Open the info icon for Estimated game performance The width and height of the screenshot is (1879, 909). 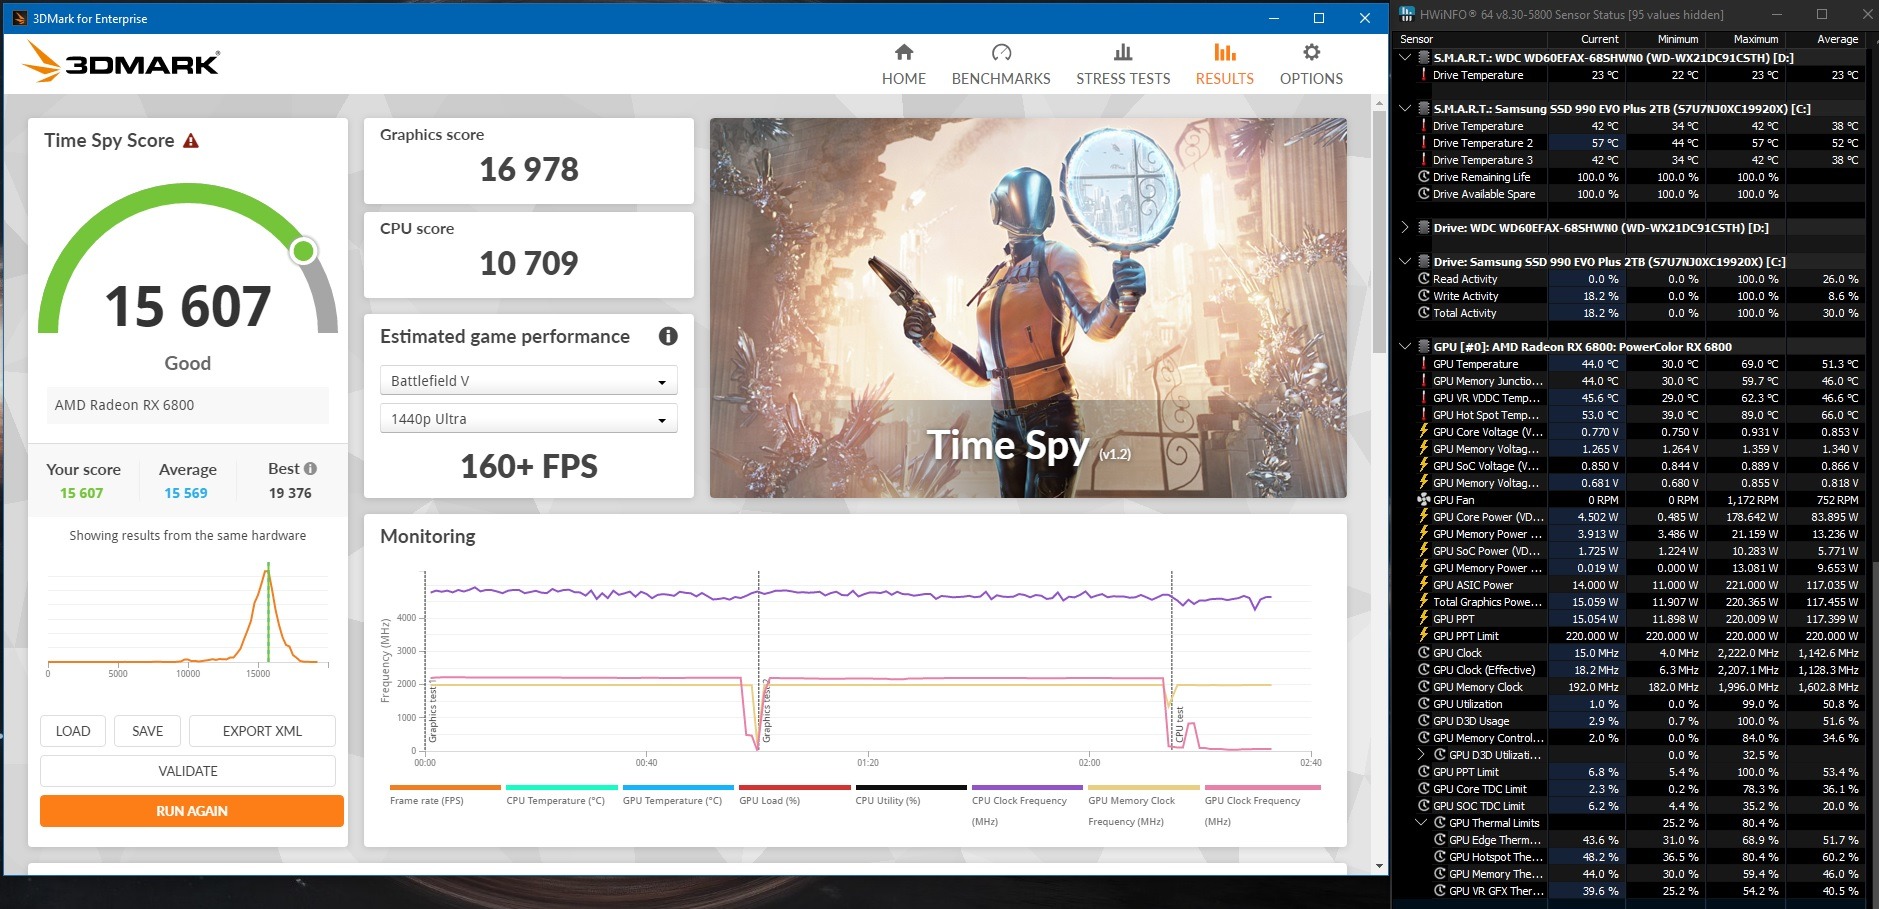click(668, 337)
